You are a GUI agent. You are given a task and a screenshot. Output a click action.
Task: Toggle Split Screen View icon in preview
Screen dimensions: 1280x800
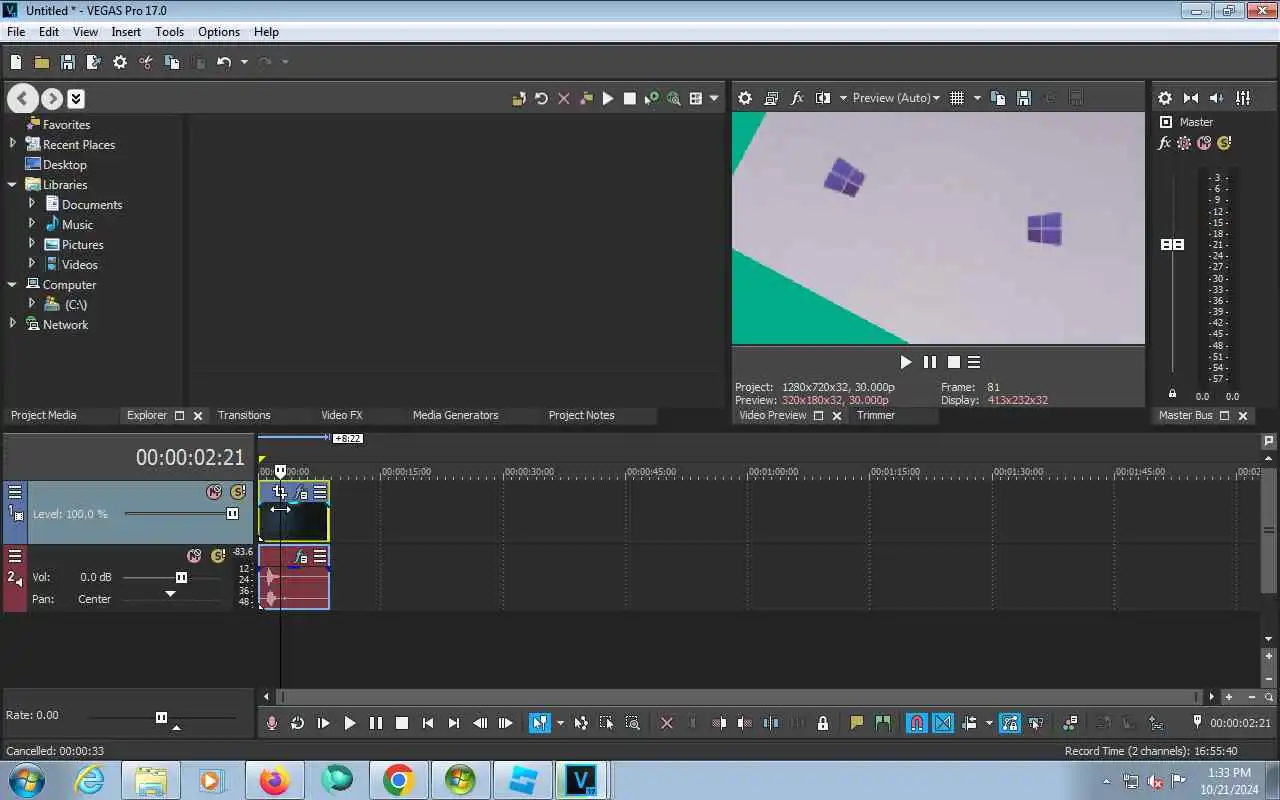pyautogui.click(x=823, y=98)
